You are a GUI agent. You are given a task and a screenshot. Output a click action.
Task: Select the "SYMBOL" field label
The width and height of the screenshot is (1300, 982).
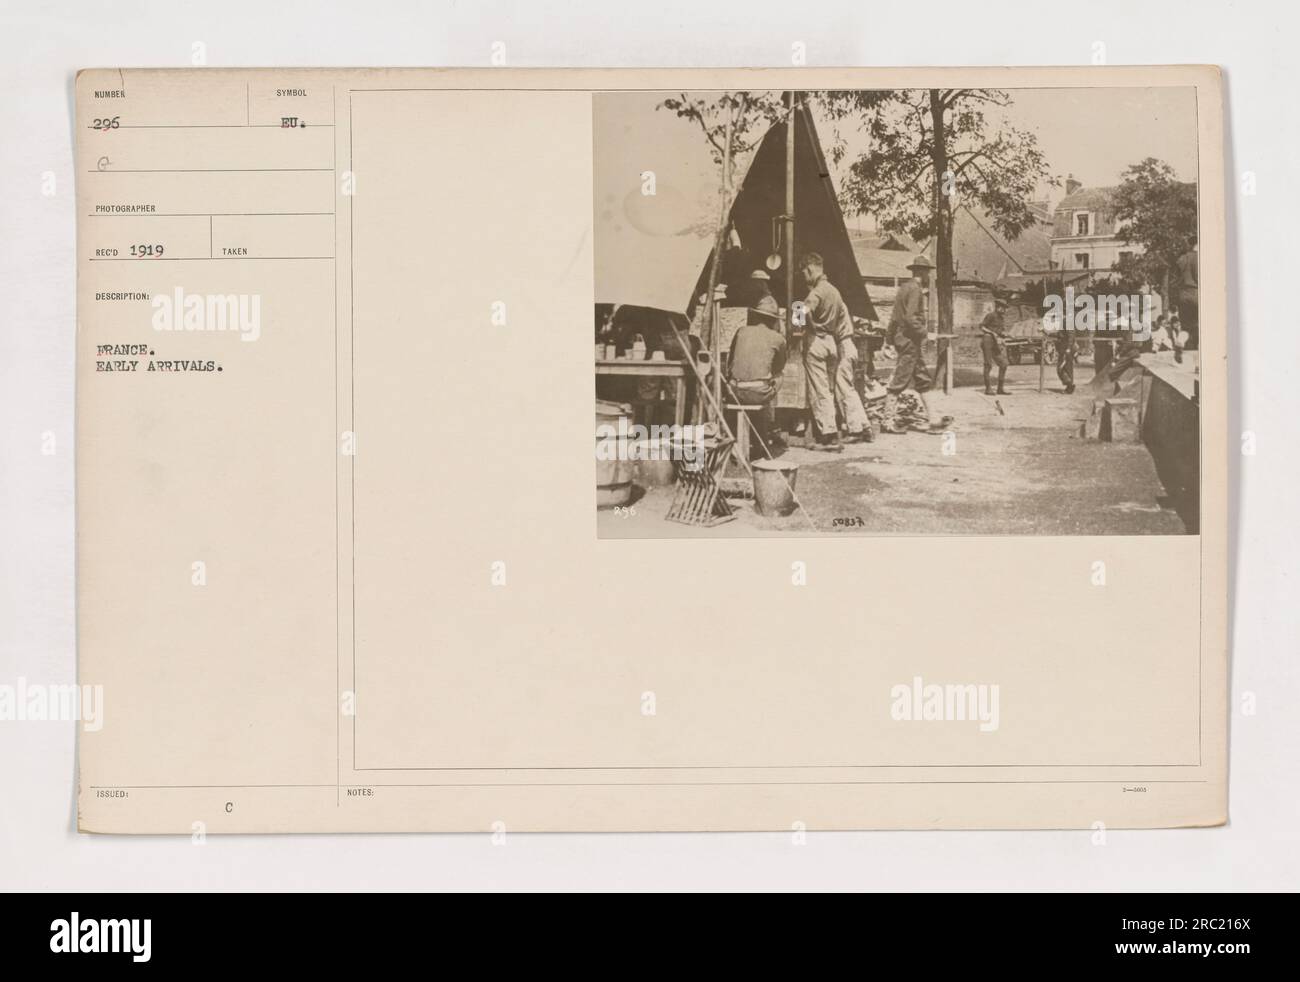pyautogui.click(x=291, y=93)
